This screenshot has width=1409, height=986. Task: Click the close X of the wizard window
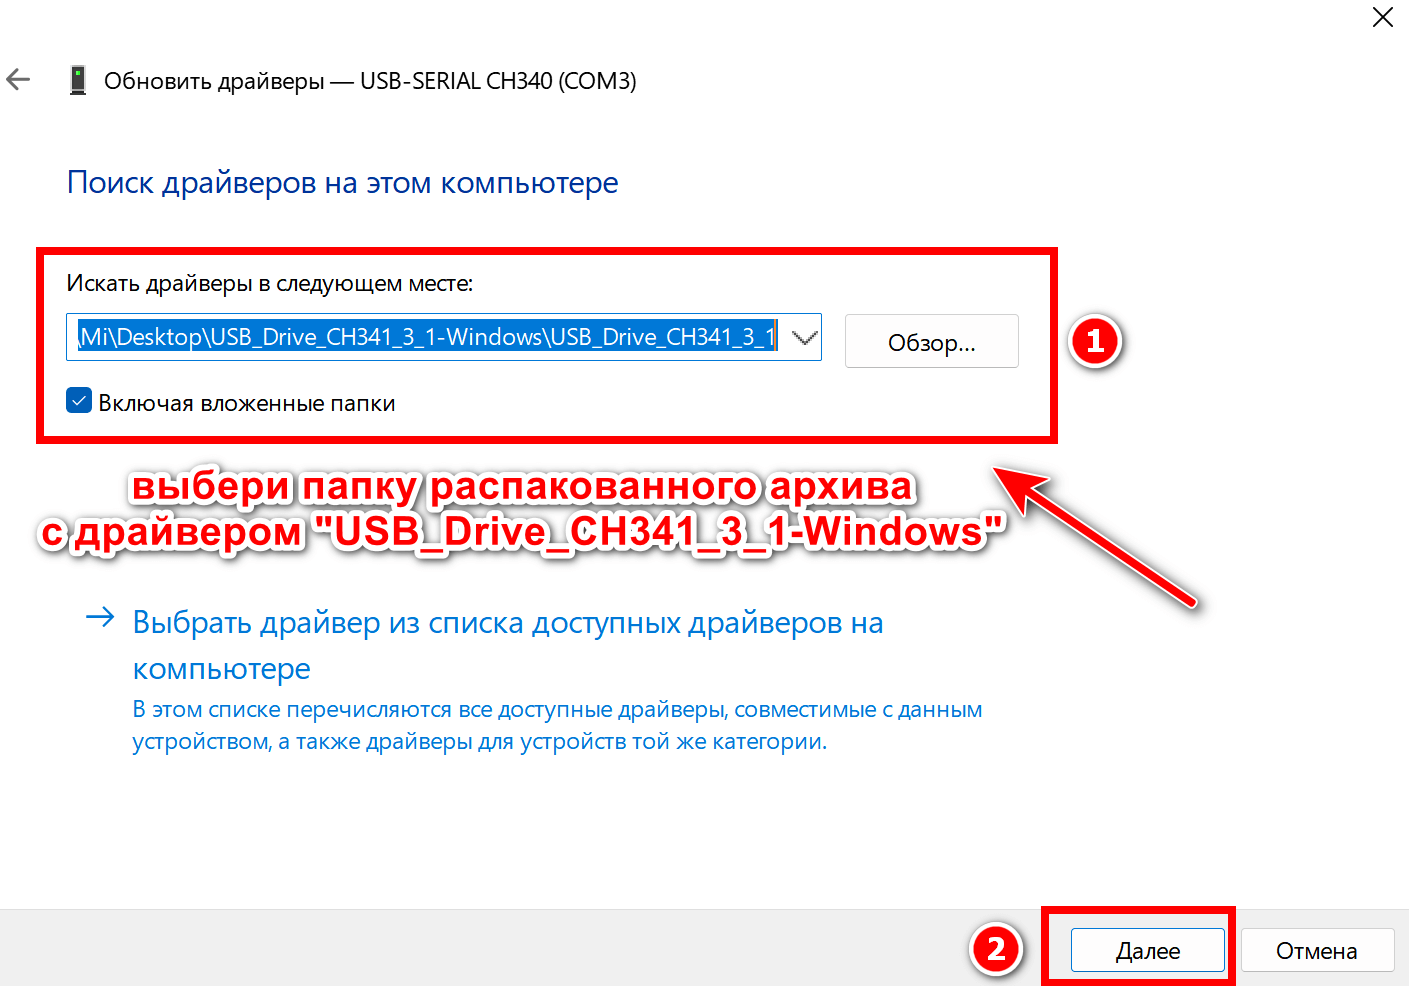[1383, 17]
